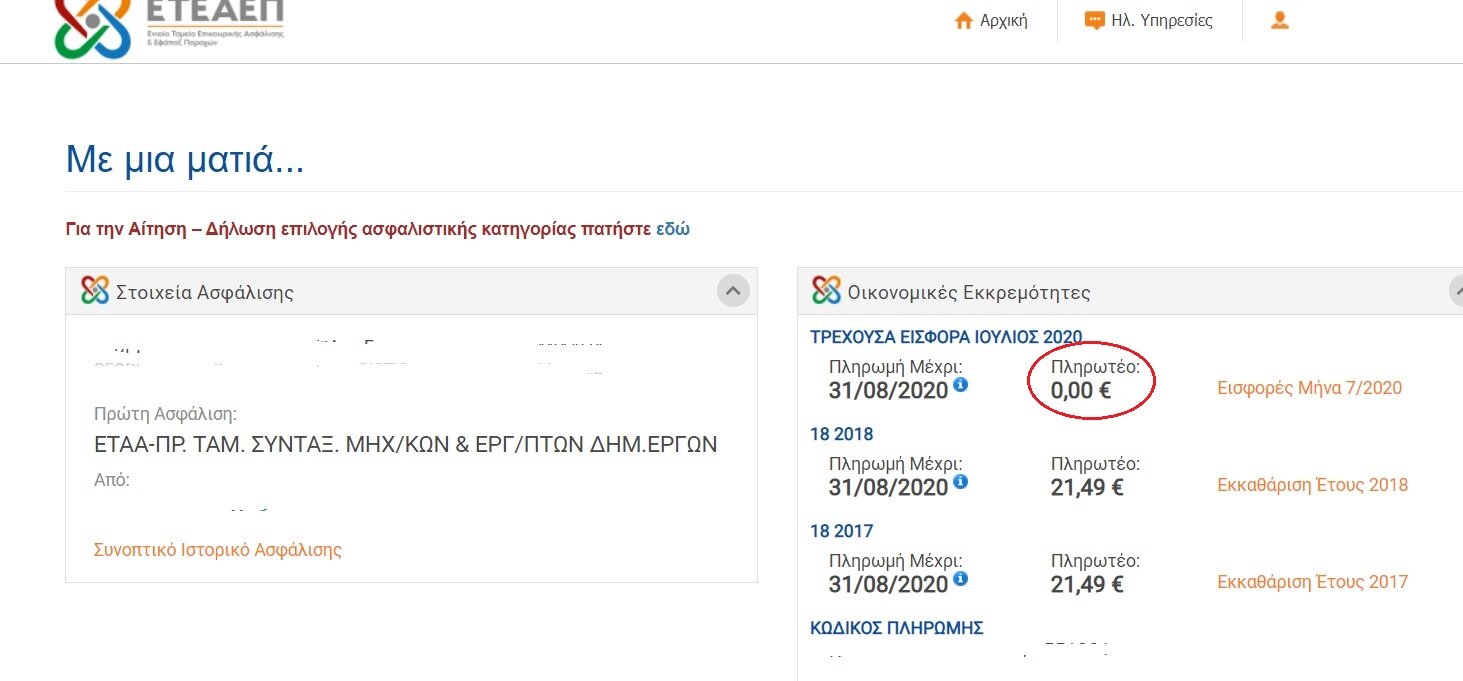Click info icon for Ιούλιος 2020 due date
The width and height of the screenshot is (1463, 681).
[x=960, y=384]
